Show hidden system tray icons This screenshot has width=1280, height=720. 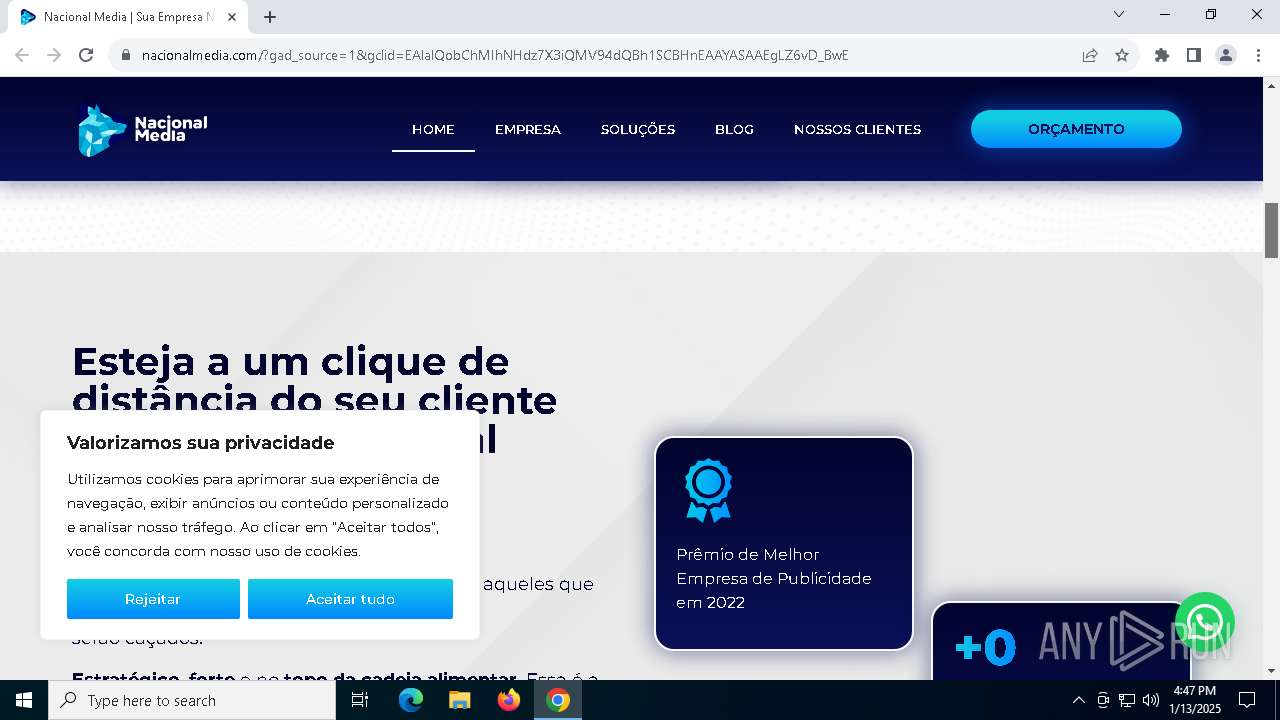point(1078,700)
